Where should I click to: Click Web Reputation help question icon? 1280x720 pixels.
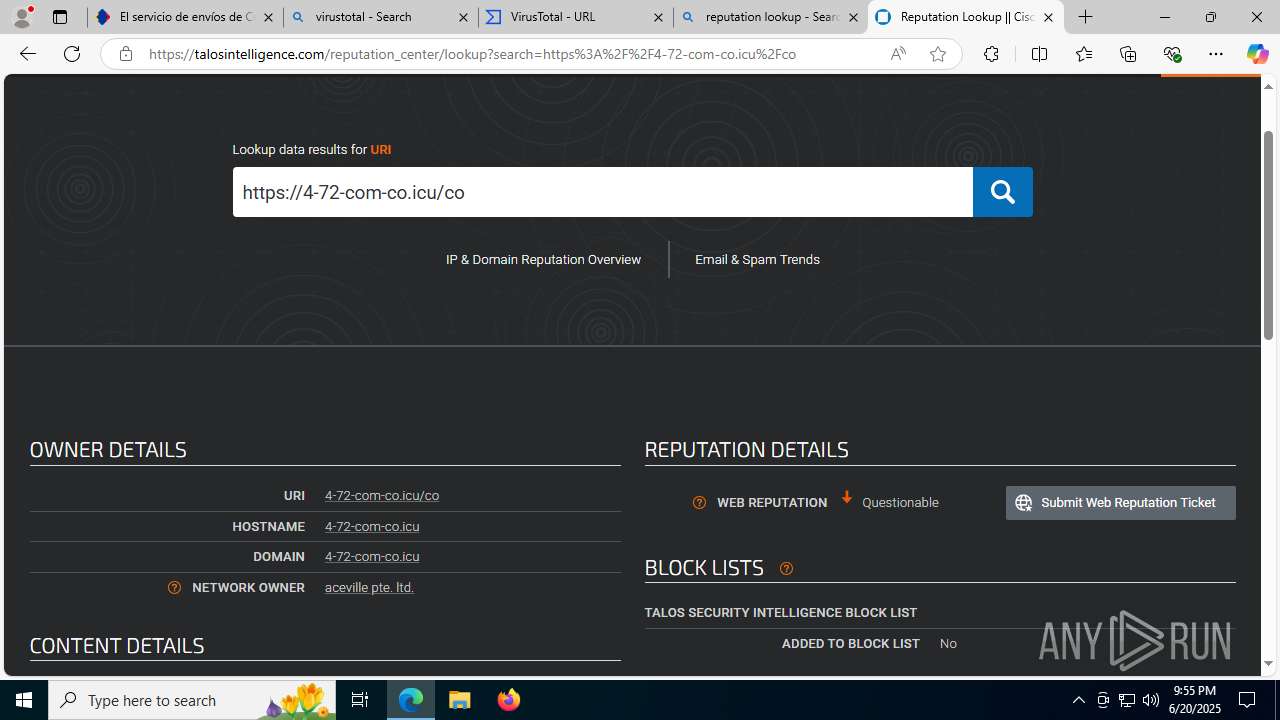699,503
